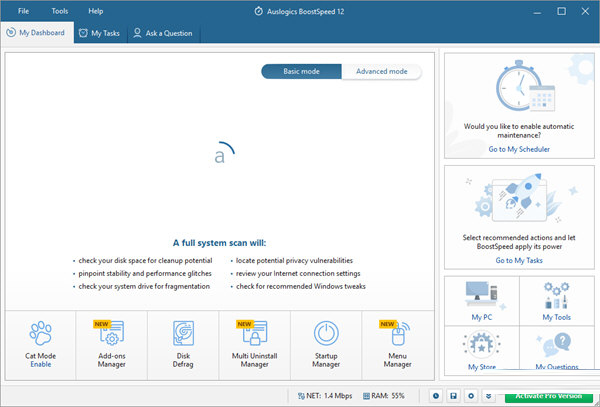
Task: Open Multi Uninstall Manager
Action: 255,333
